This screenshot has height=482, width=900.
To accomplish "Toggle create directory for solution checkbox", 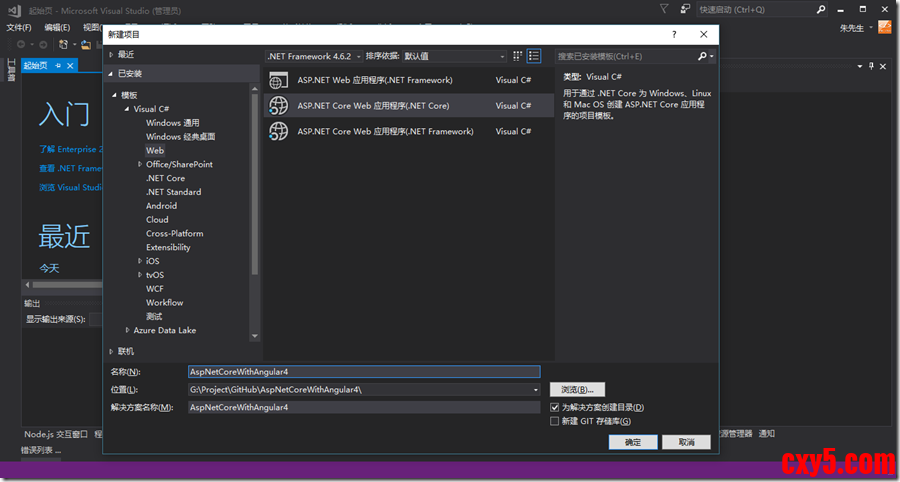I will pyautogui.click(x=554, y=407).
